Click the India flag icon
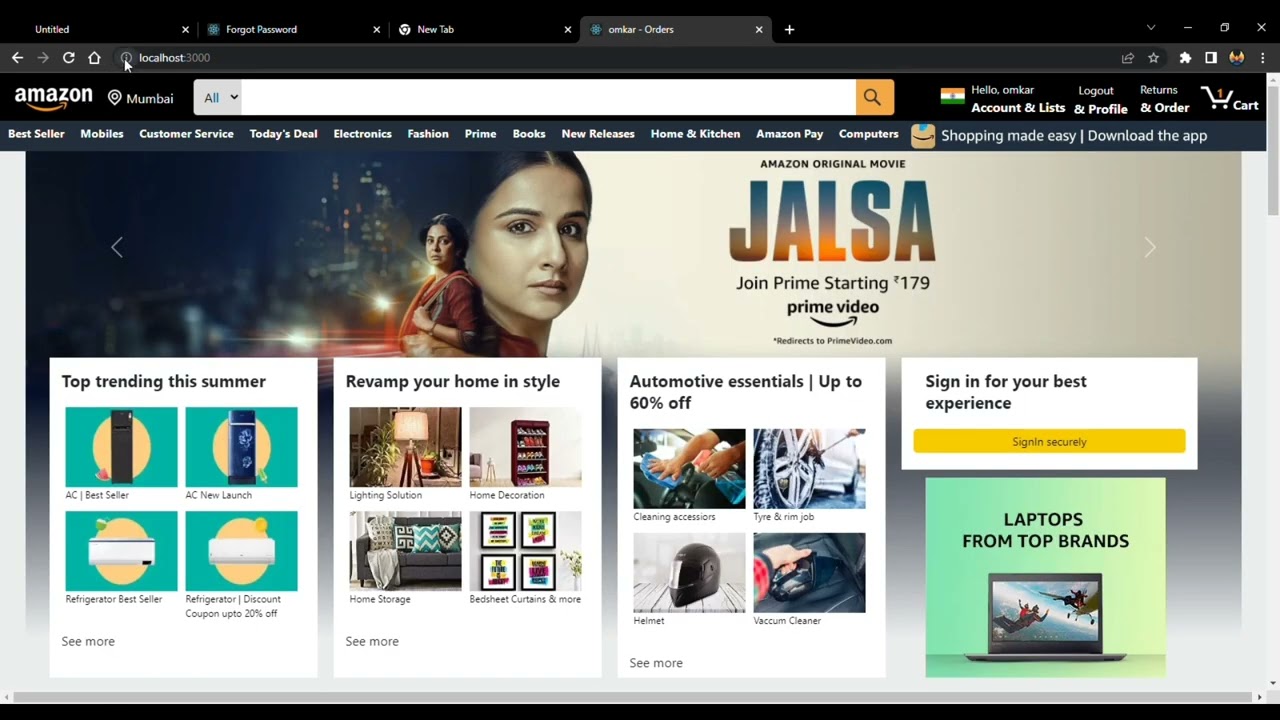 [x=953, y=96]
